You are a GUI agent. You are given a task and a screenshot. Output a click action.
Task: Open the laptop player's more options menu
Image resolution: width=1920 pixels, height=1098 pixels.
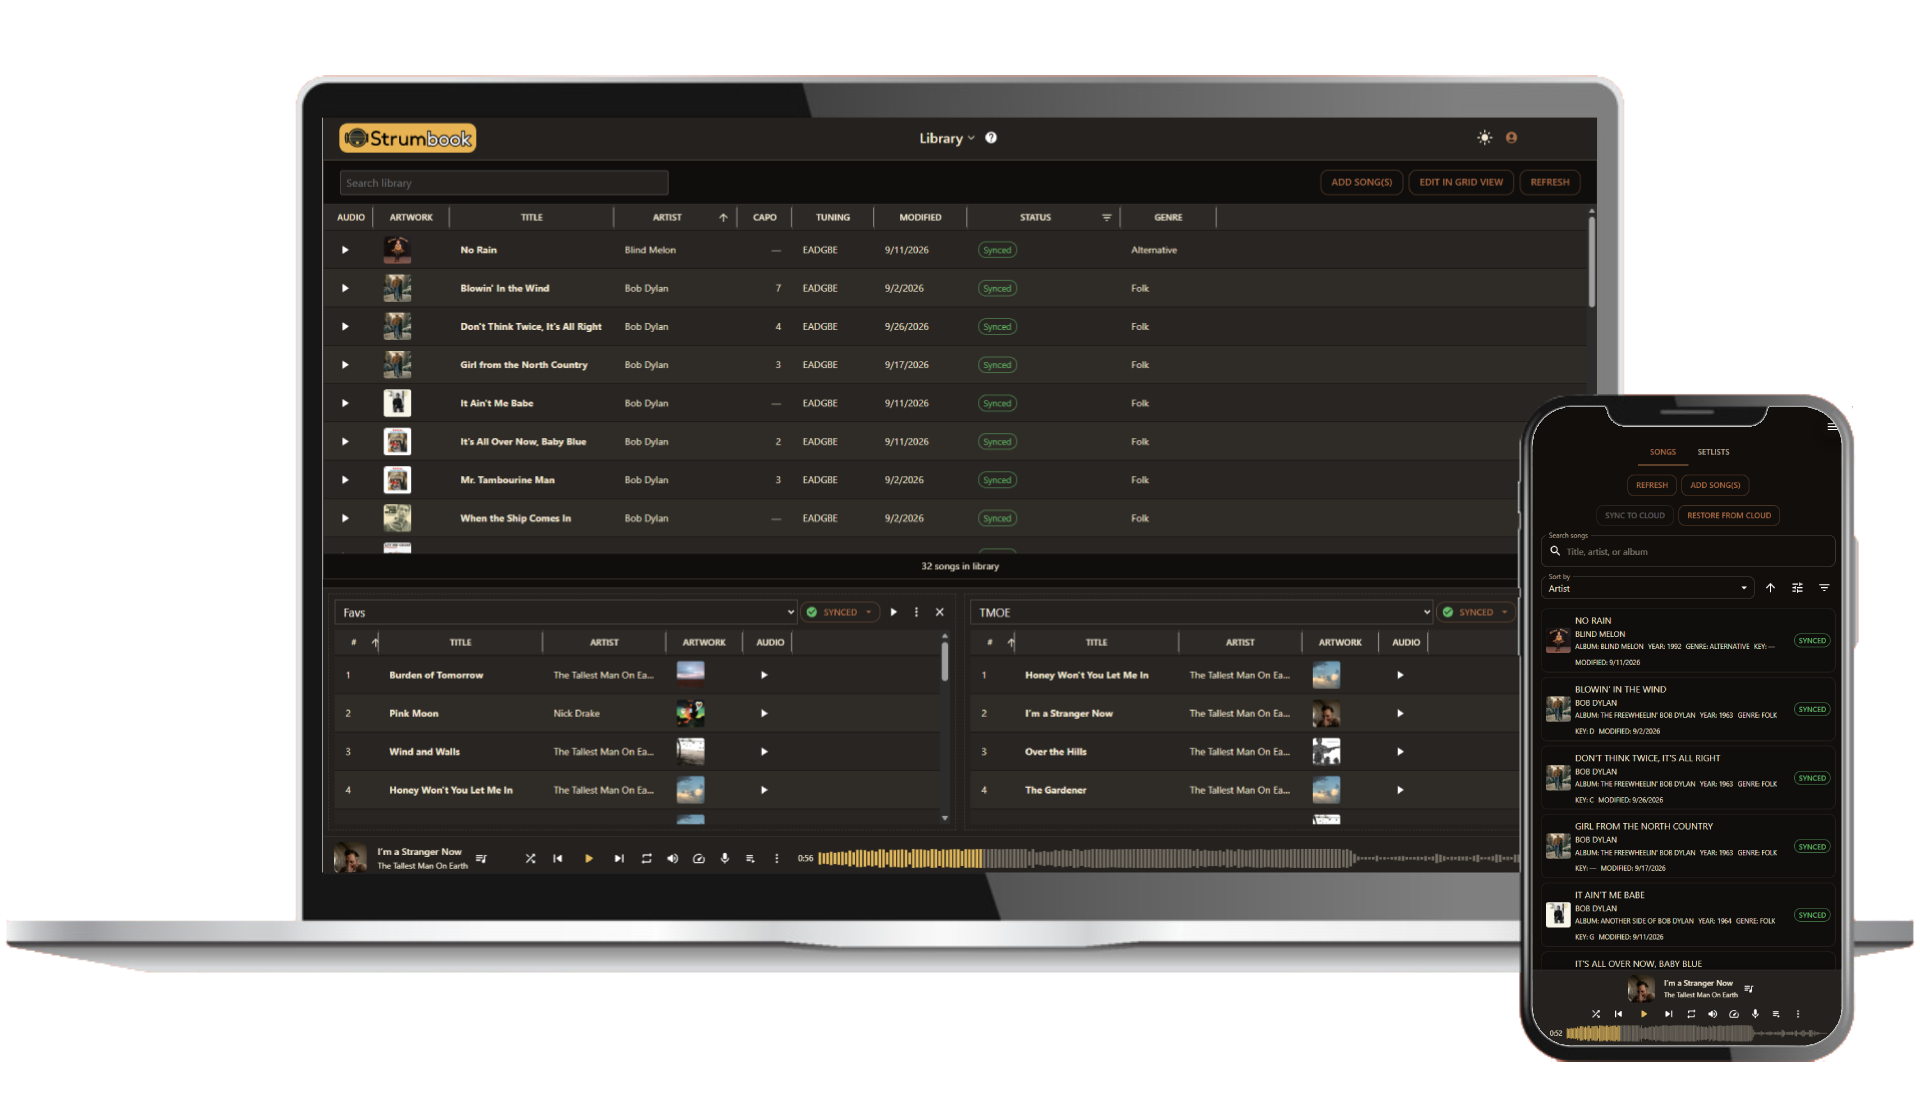(x=776, y=858)
